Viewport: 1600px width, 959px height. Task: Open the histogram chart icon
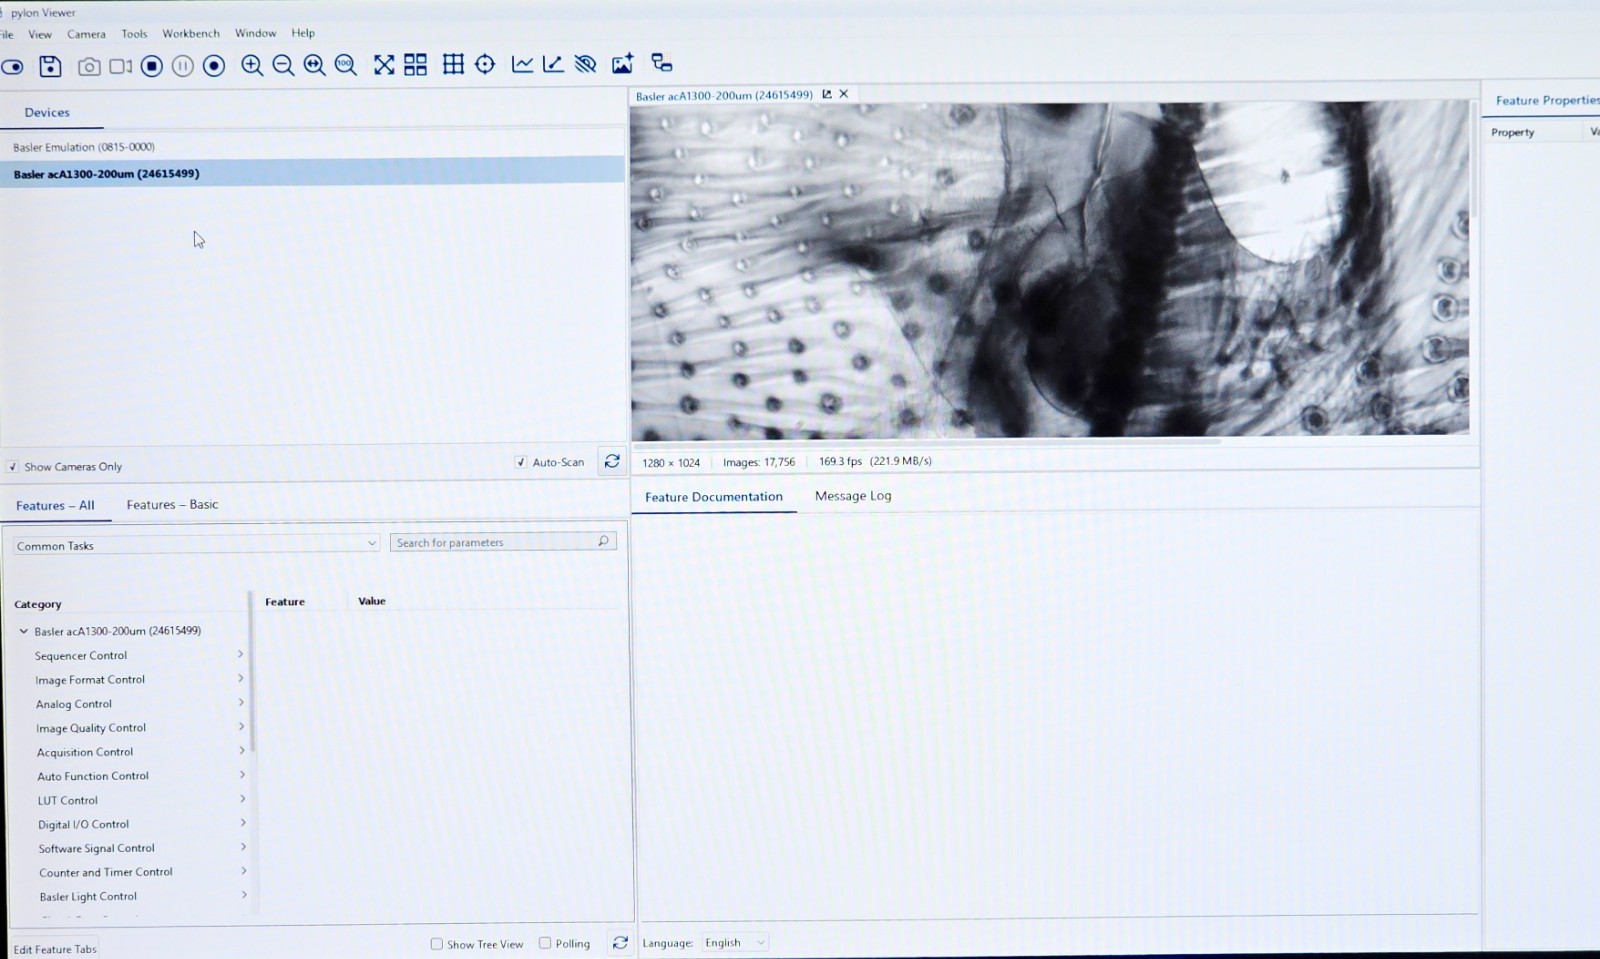(x=522, y=64)
